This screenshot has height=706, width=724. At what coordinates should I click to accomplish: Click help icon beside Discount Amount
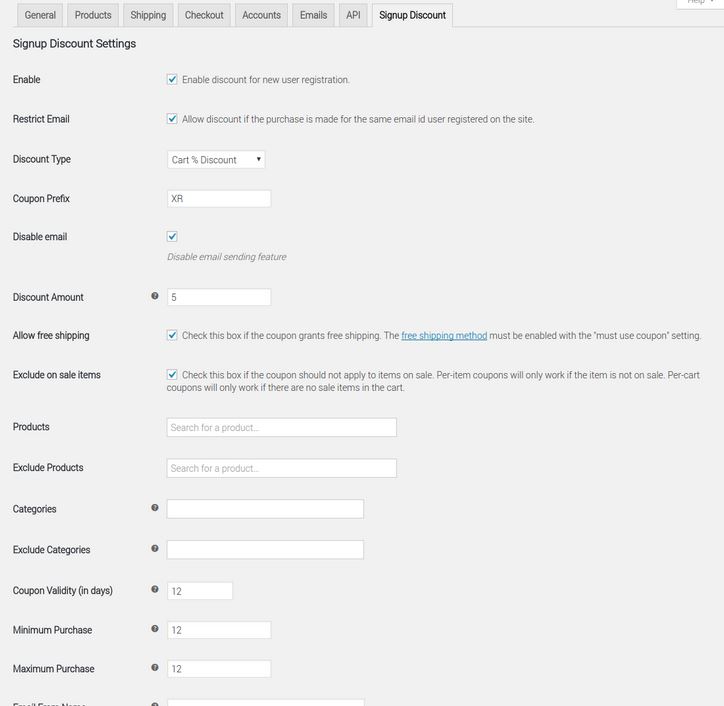pyautogui.click(x=155, y=296)
